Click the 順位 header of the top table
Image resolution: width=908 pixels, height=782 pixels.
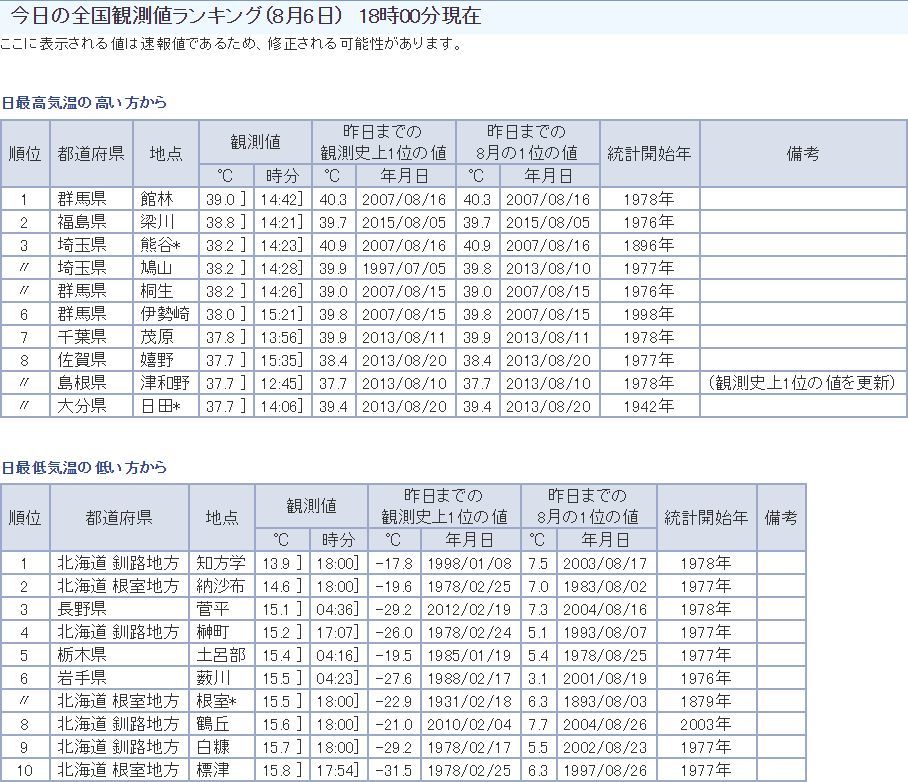coord(25,154)
